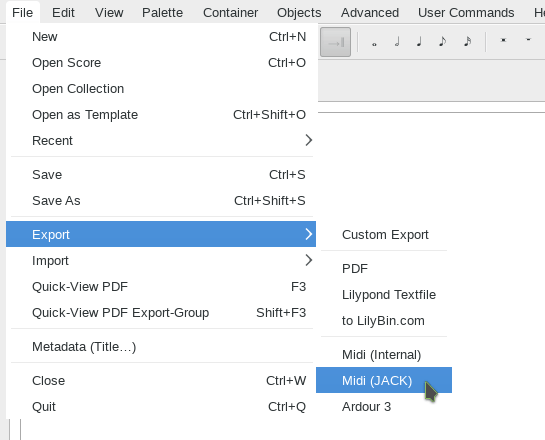Choose Quit from the File menu

tap(161, 407)
